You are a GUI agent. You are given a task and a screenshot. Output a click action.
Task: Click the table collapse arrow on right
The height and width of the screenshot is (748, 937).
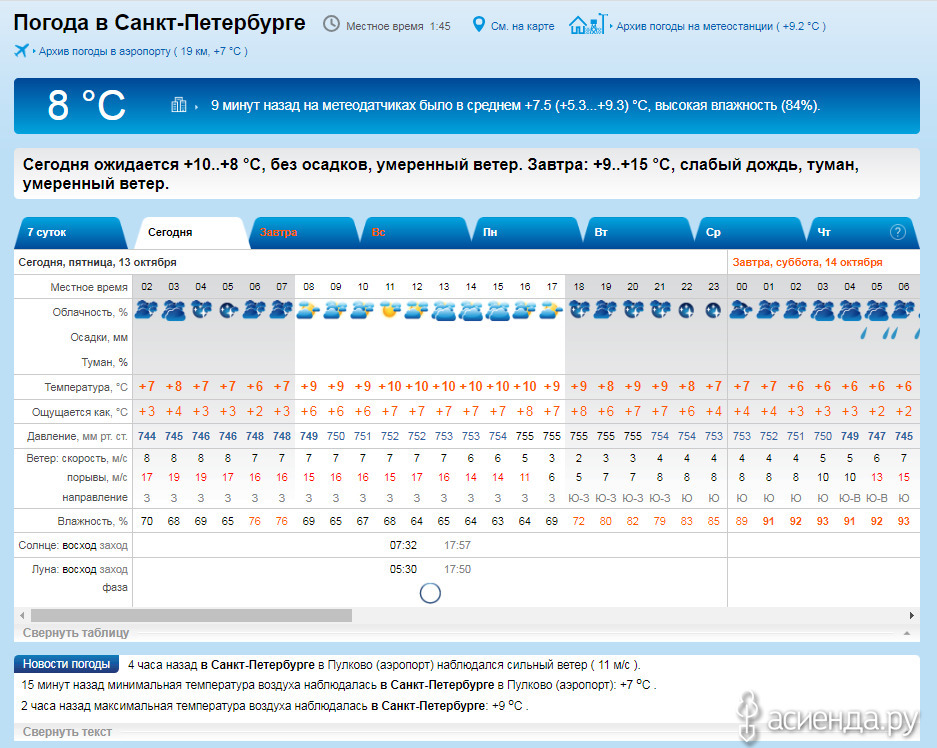coord(906,634)
